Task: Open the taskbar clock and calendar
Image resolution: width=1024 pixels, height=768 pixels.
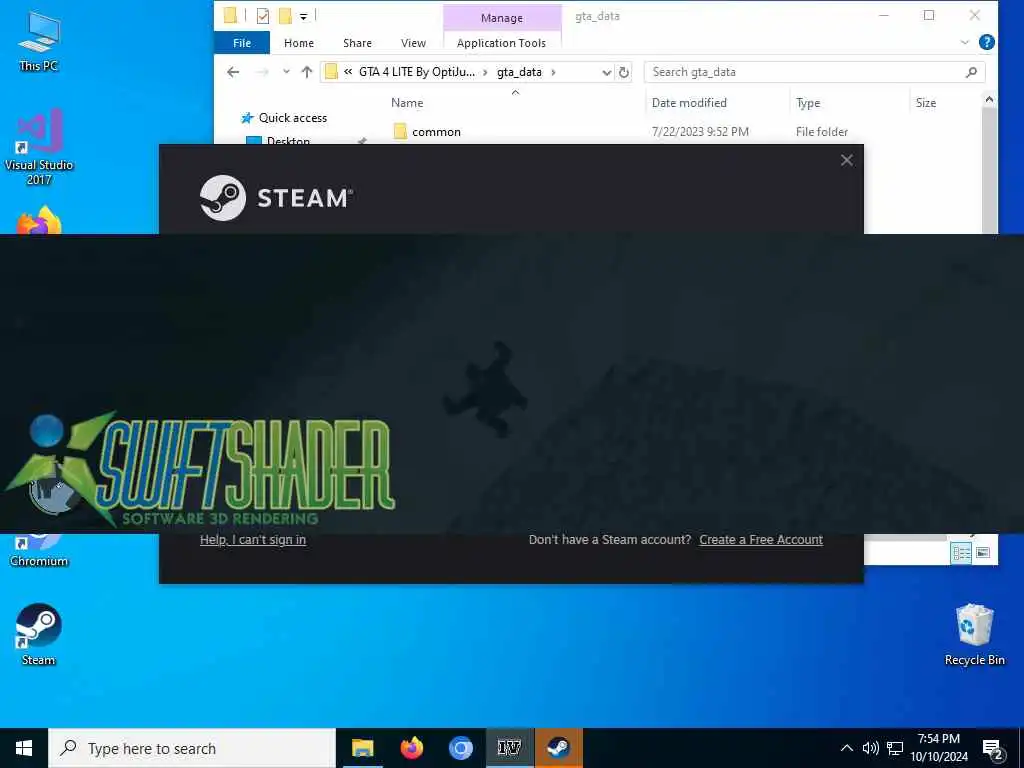Action: coord(938,748)
